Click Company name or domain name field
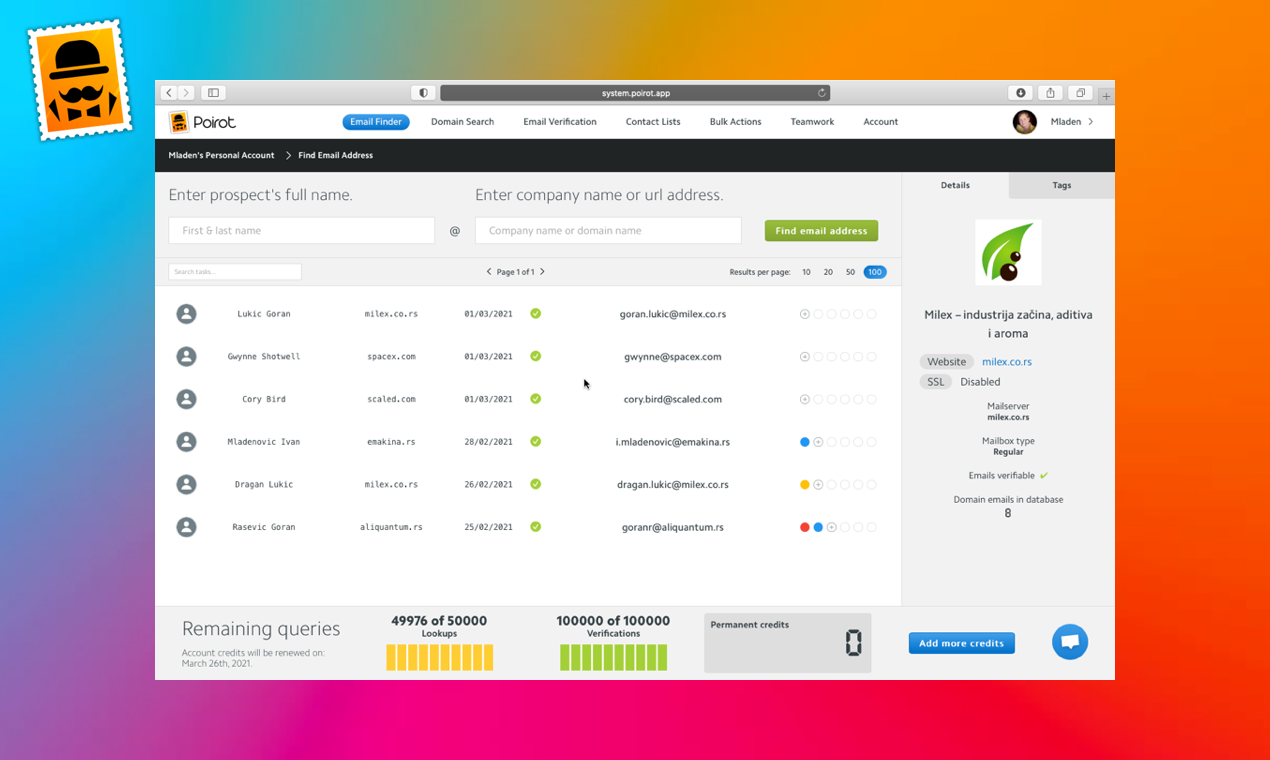This screenshot has height=760, width=1270. click(x=608, y=231)
